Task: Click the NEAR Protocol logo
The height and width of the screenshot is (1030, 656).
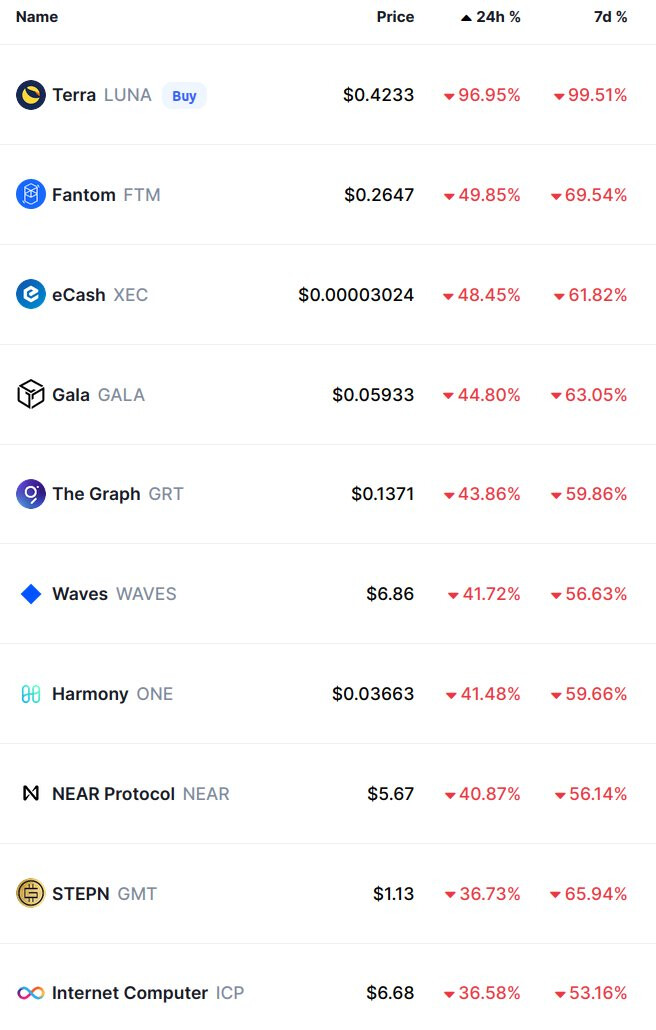Action: point(31,794)
